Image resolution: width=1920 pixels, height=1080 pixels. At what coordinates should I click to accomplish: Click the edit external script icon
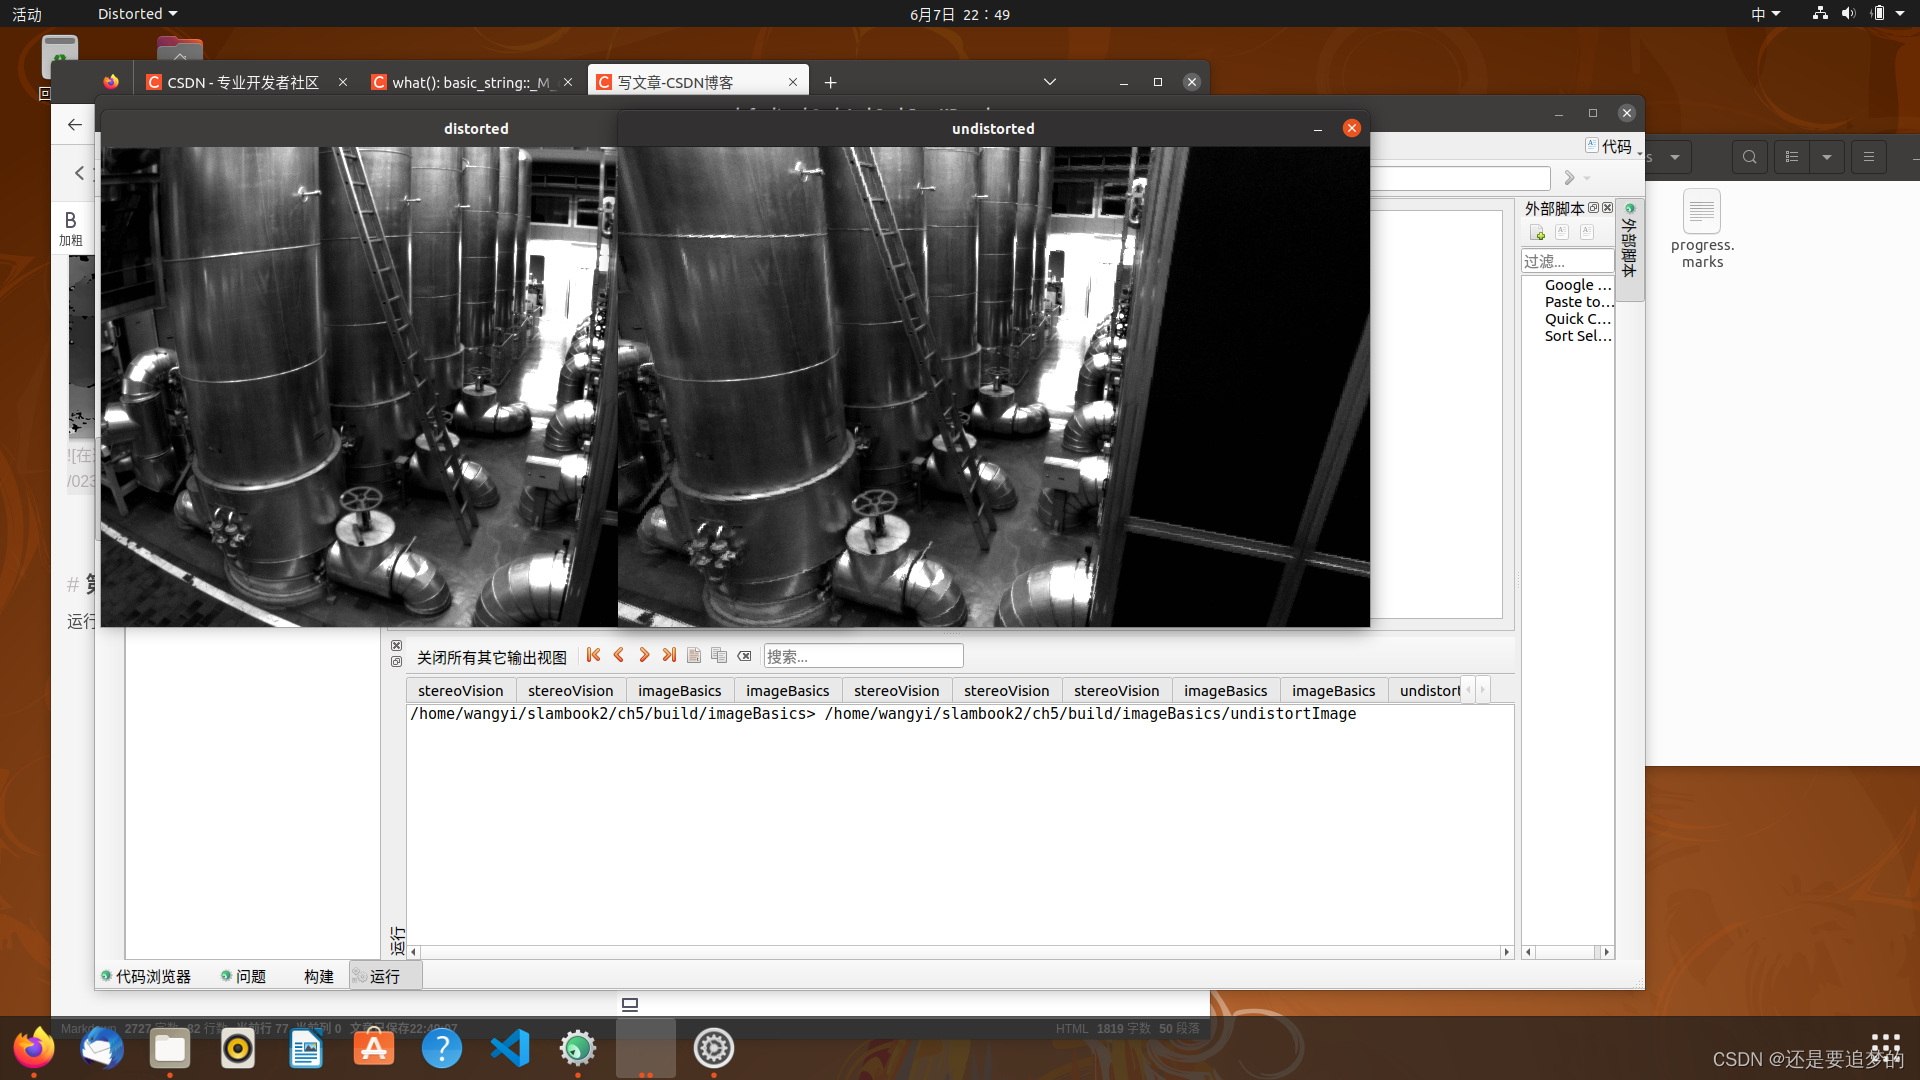click(1562, 233)
